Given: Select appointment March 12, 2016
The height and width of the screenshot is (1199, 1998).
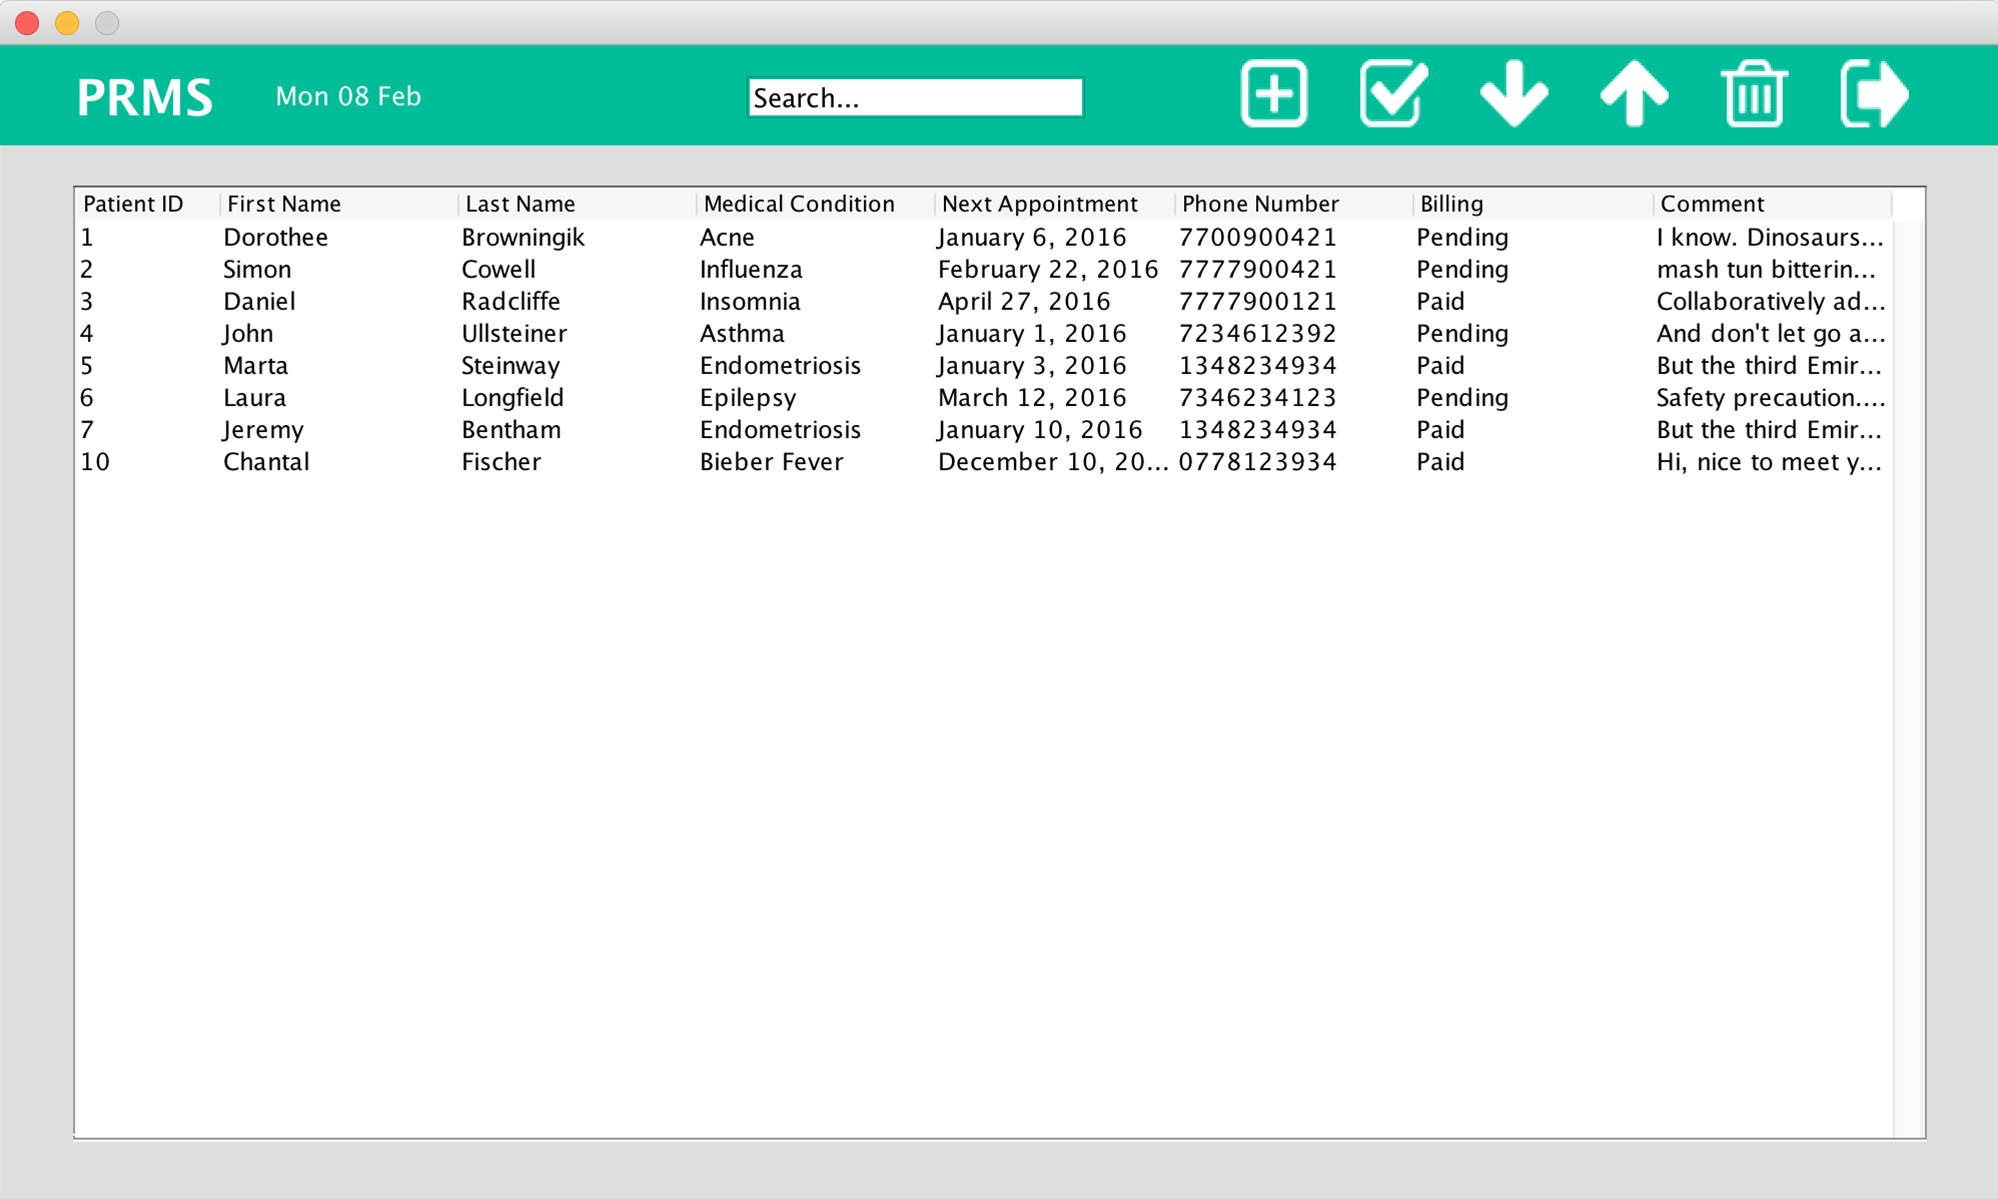Looking at the screenshot, I should tap(1031, 398).
